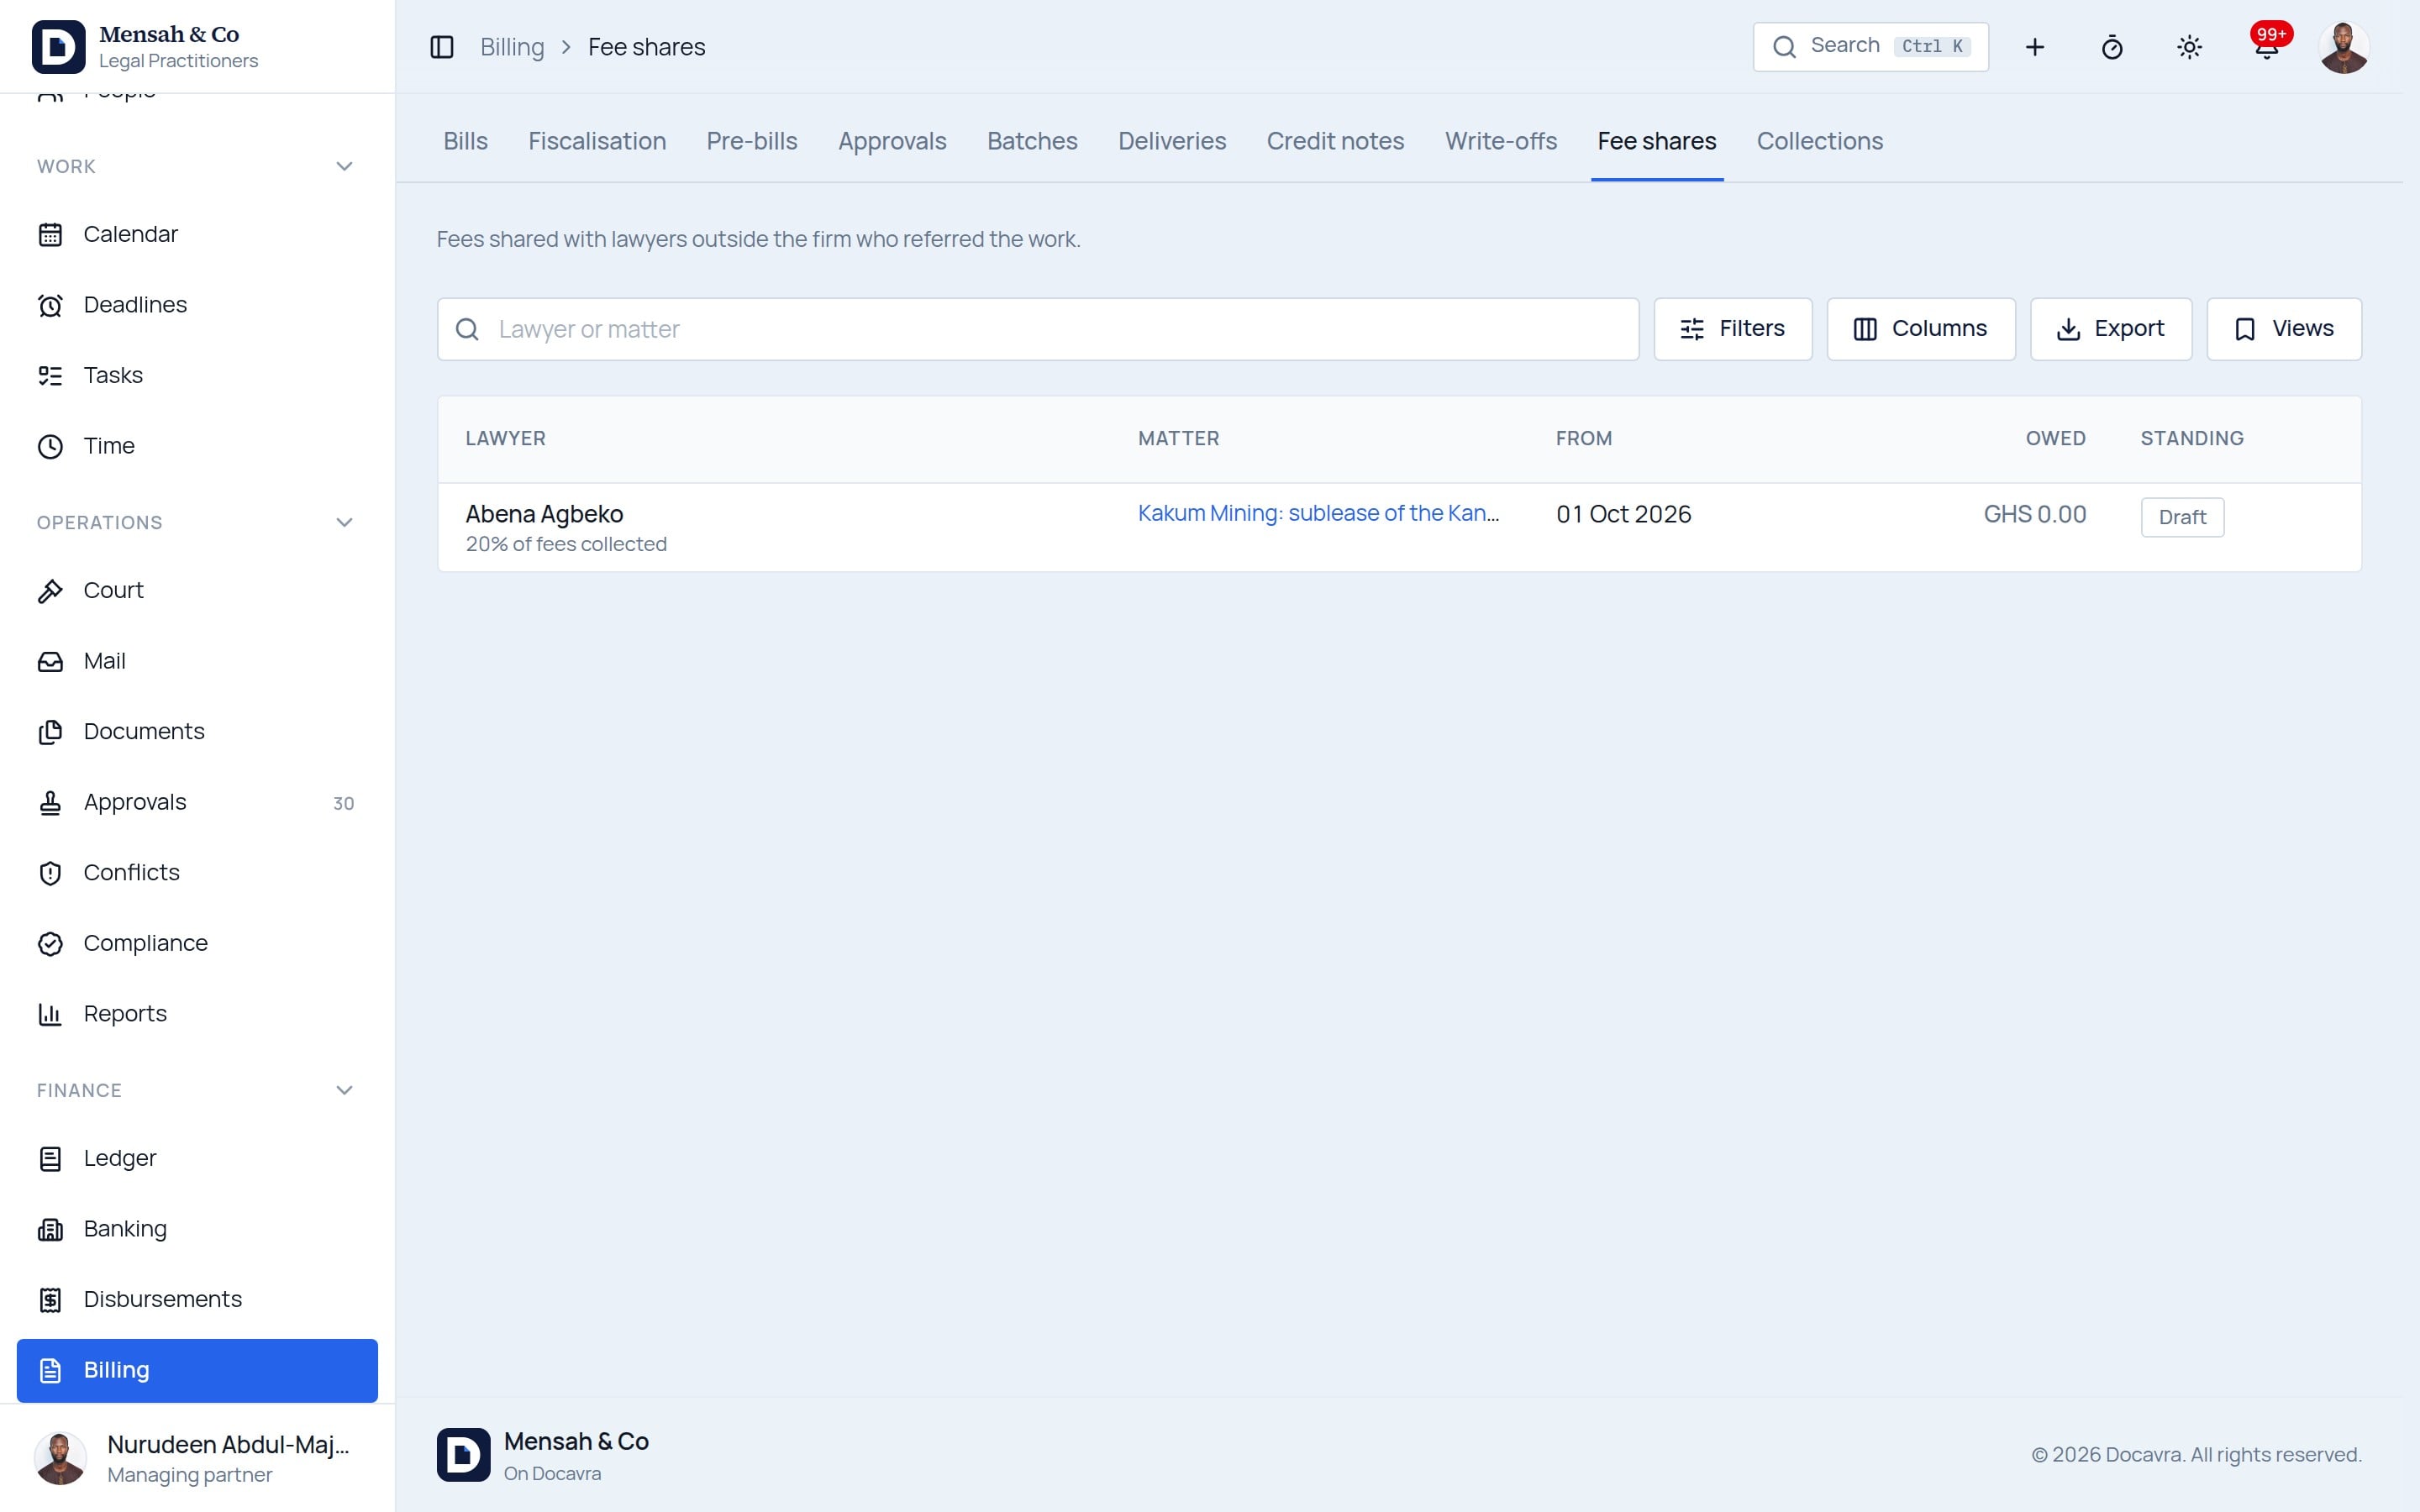Viewport: 2420px width, 1512px height.
Task: Switch to the Collections tab
Action: coord(1819,141)
